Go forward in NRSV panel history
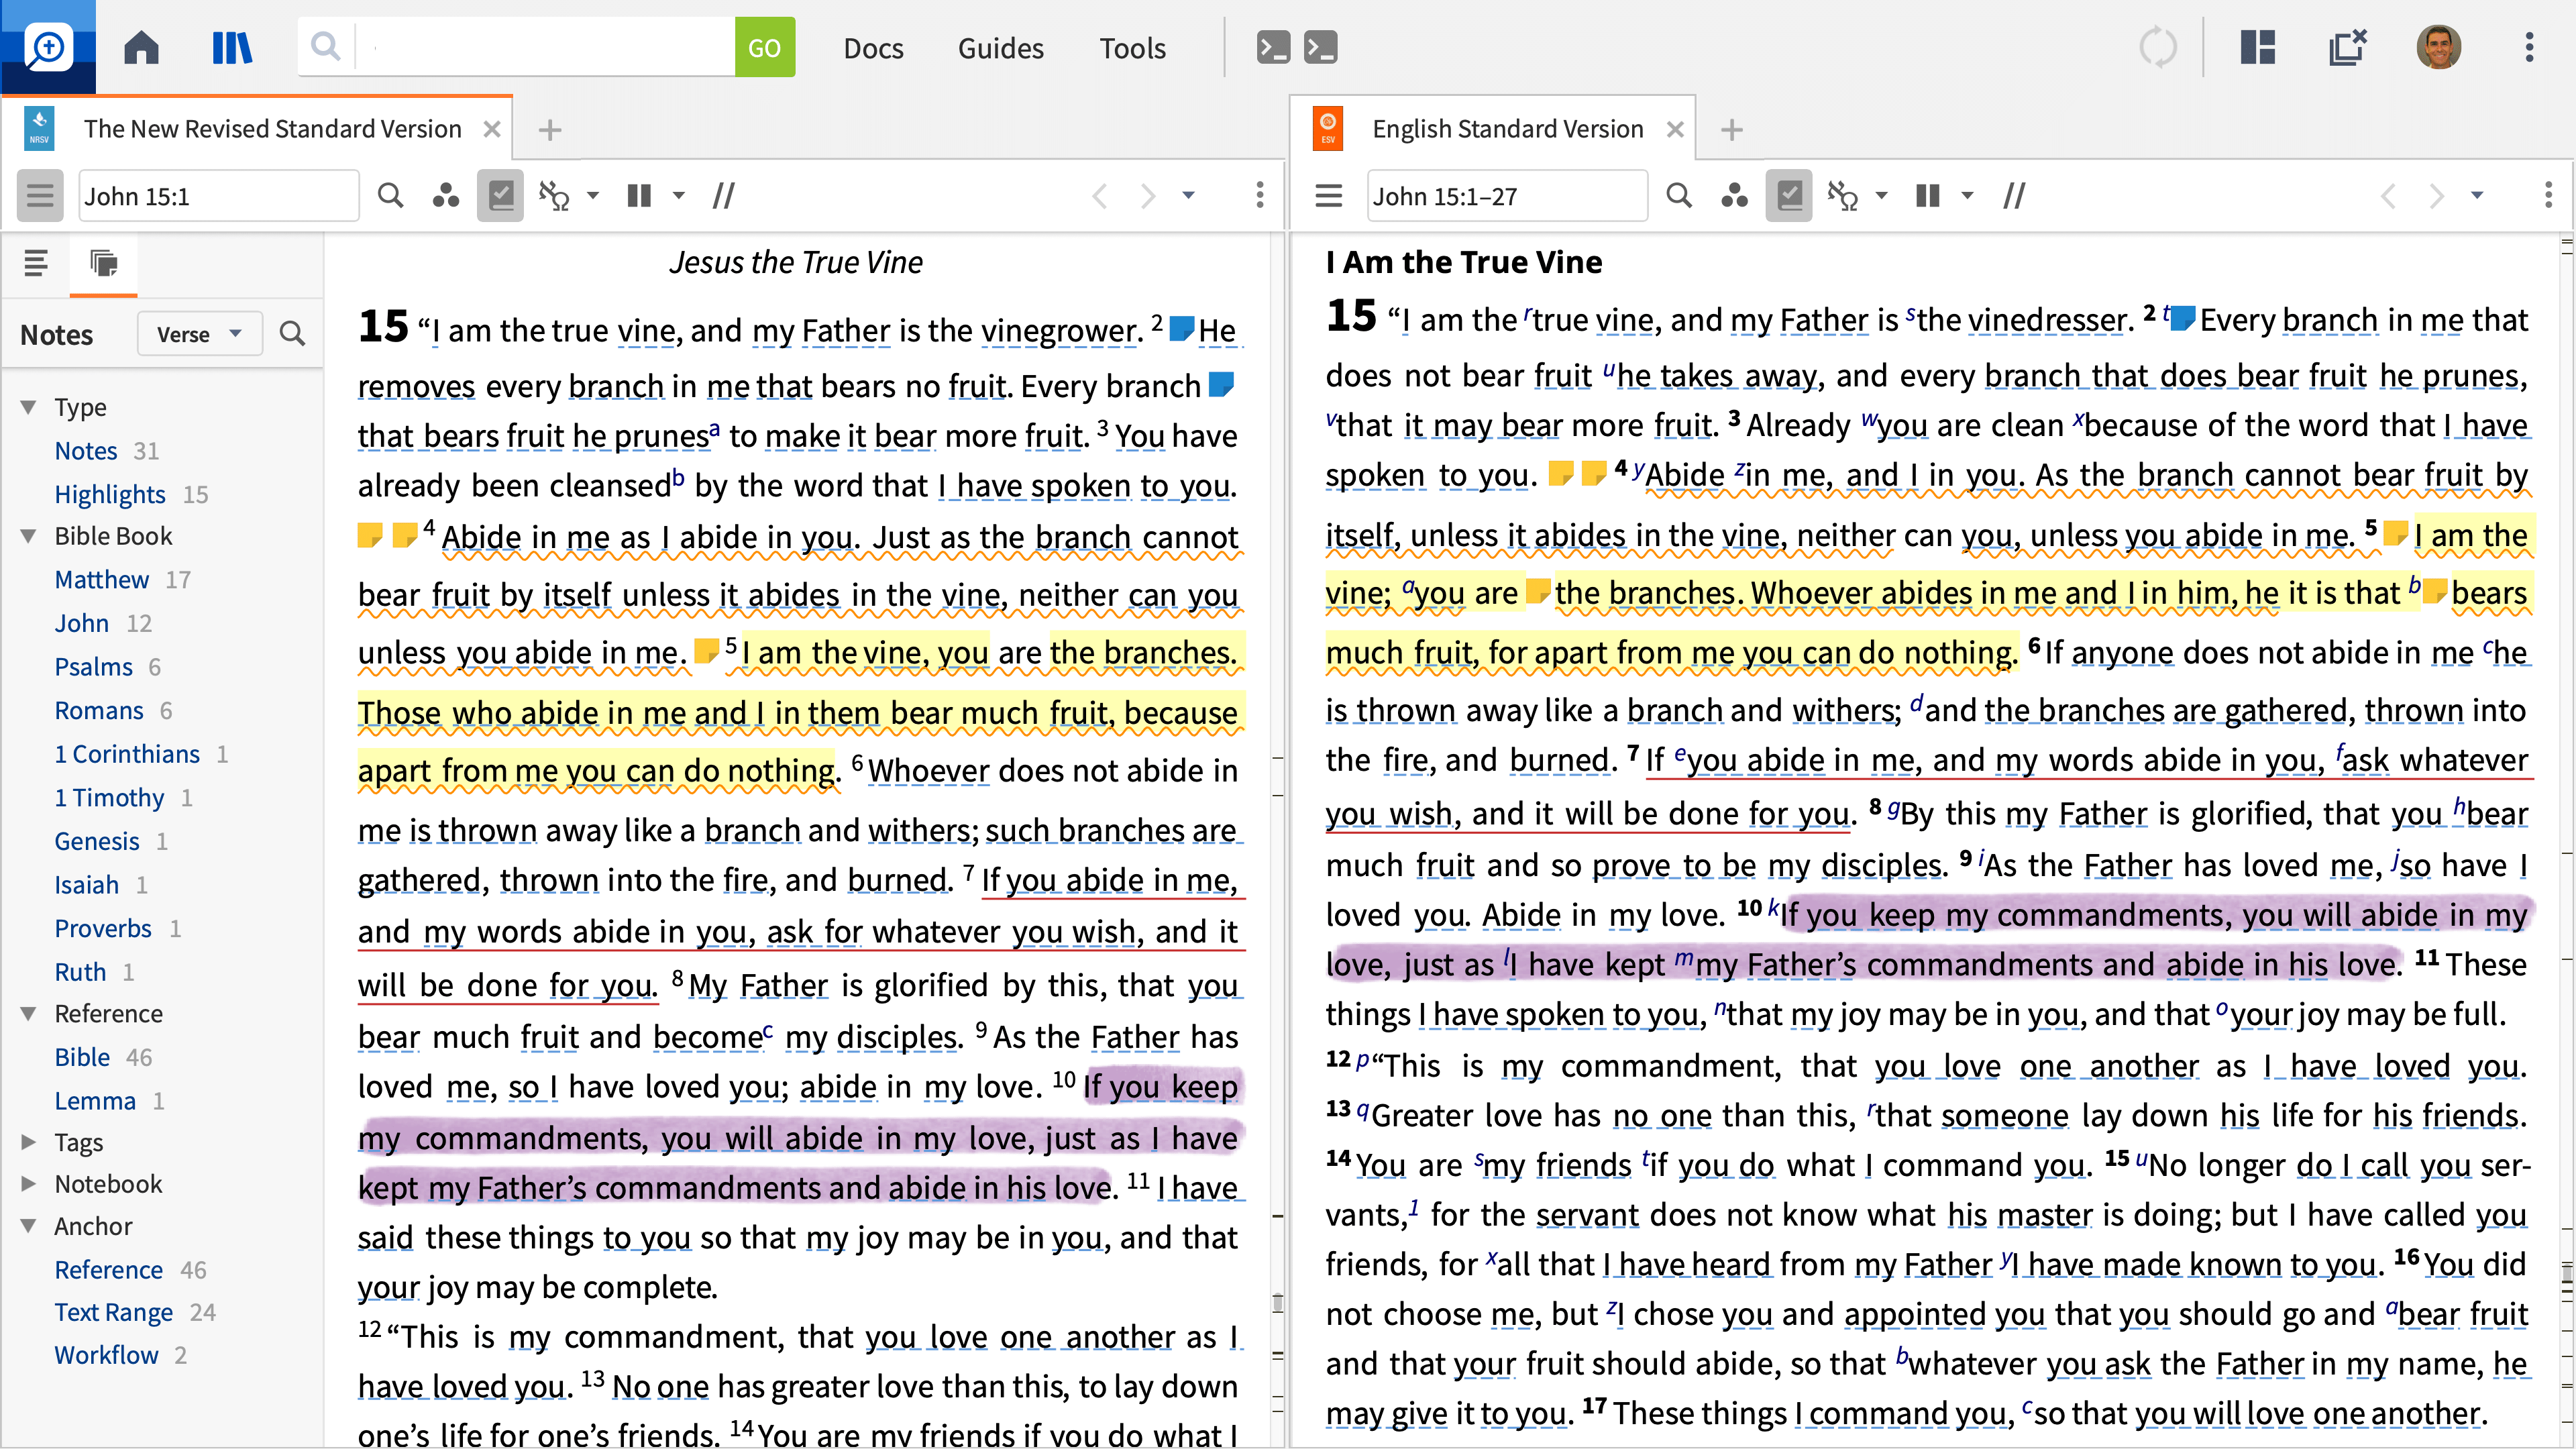2576x1449 pixels. [1147, 196]
